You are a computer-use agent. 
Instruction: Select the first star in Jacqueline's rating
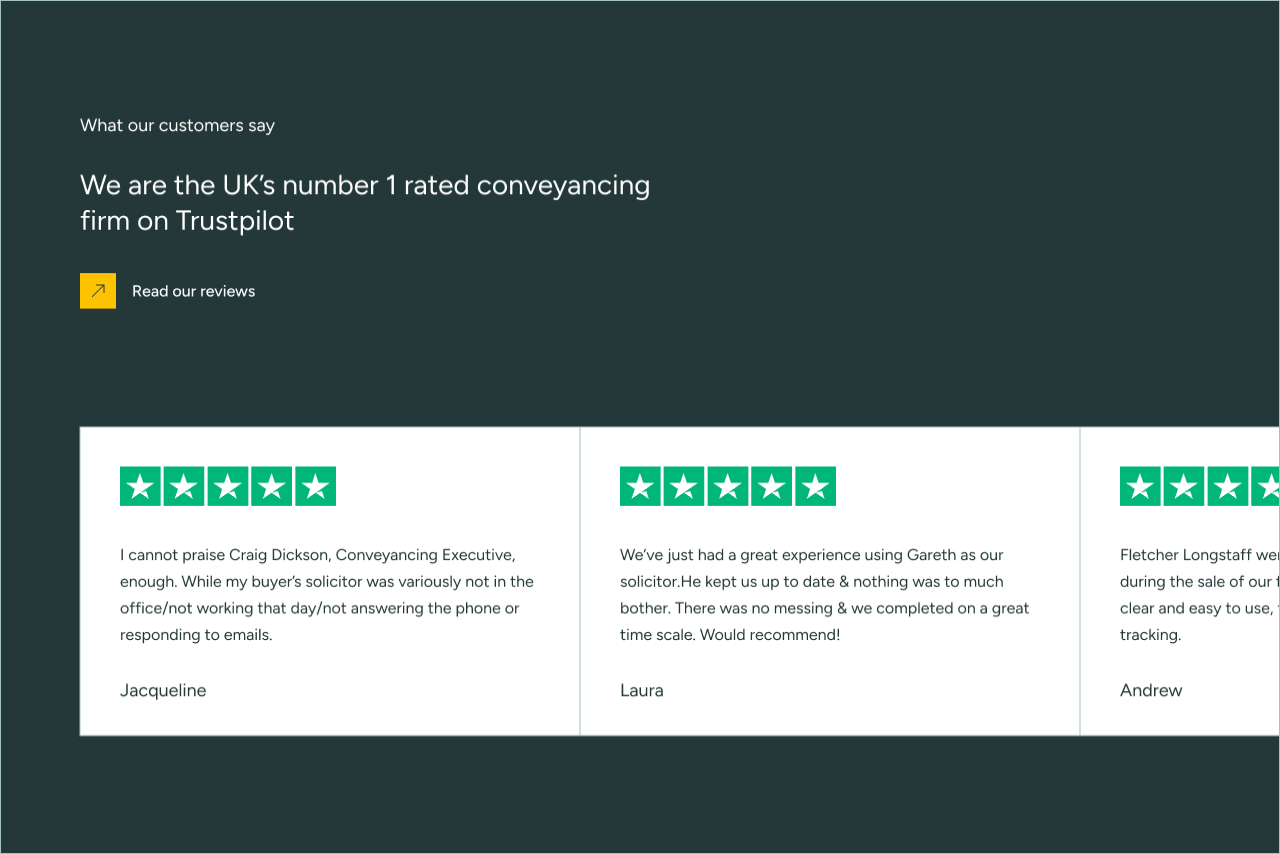[140, 486]
